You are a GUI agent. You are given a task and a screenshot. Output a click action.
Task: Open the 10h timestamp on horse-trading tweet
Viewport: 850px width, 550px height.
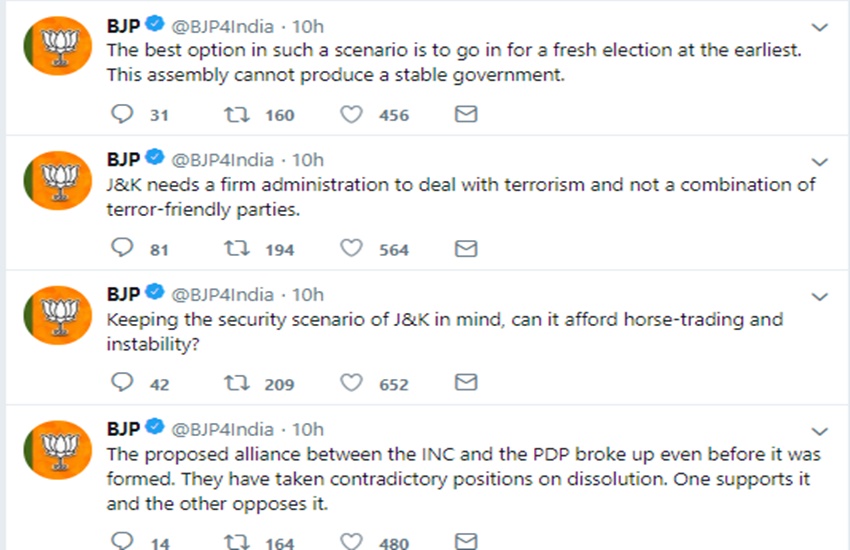coord(308,294)
